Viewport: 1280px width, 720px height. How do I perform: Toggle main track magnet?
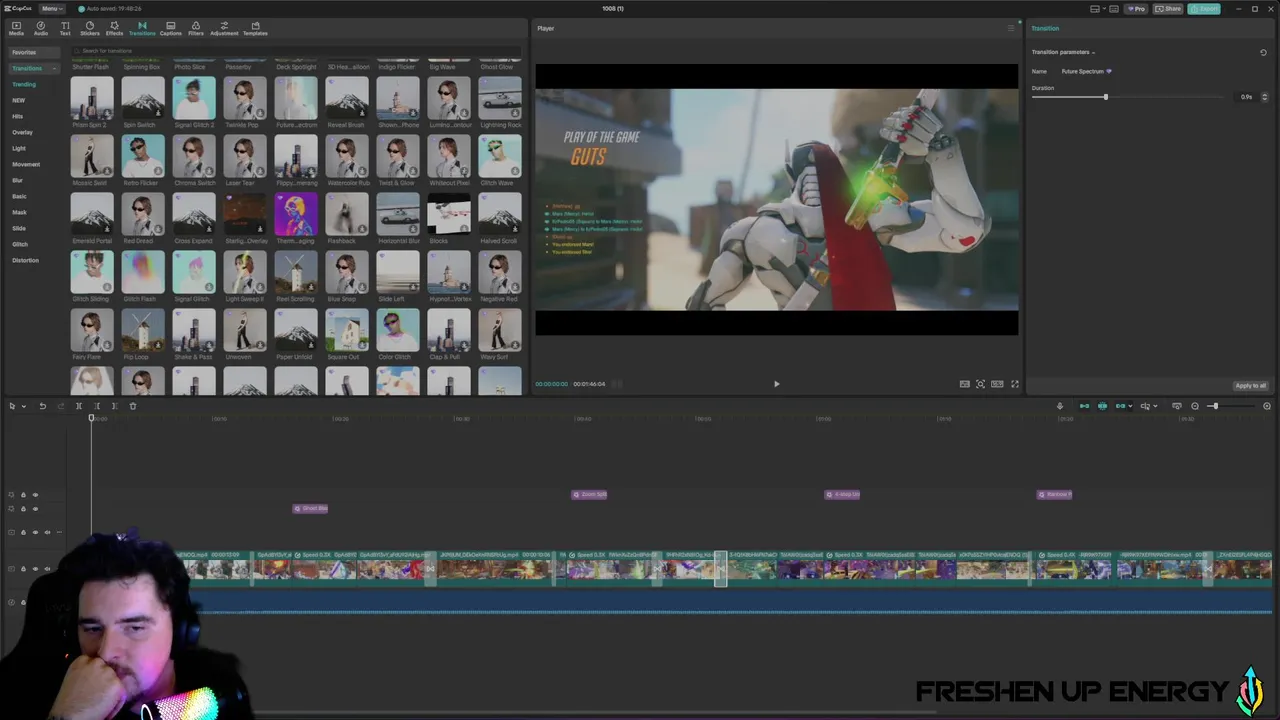point(1084,406)
